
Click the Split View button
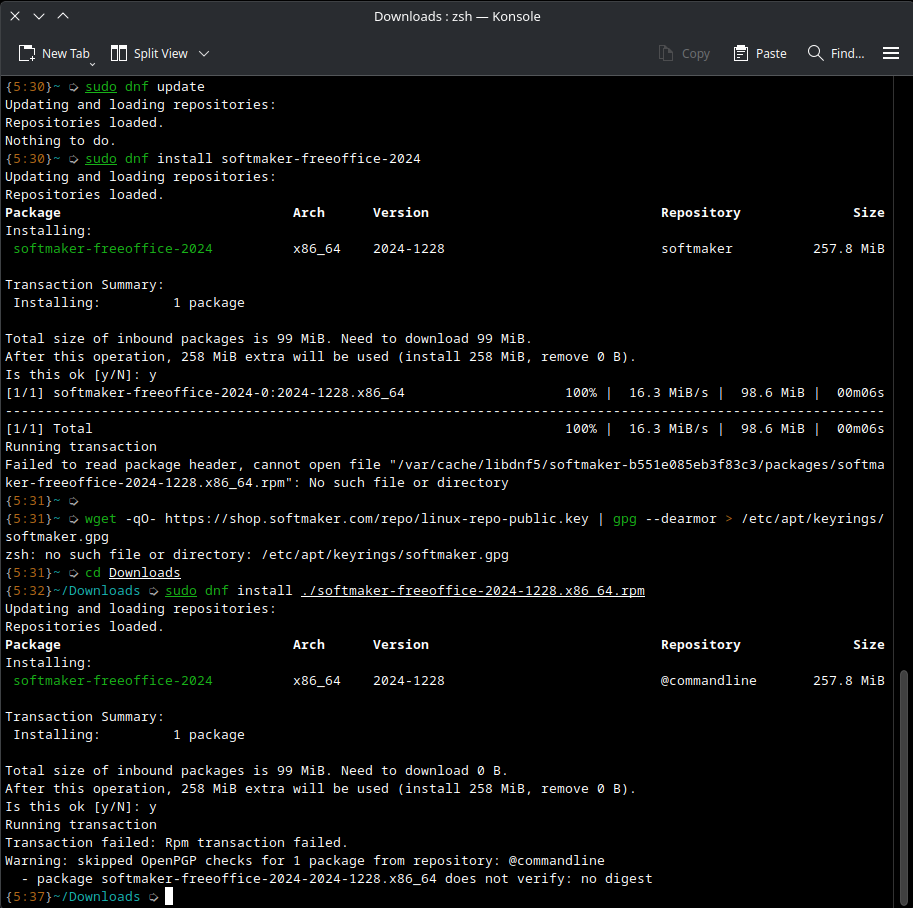pyautogui.click(x=150, y=53)
